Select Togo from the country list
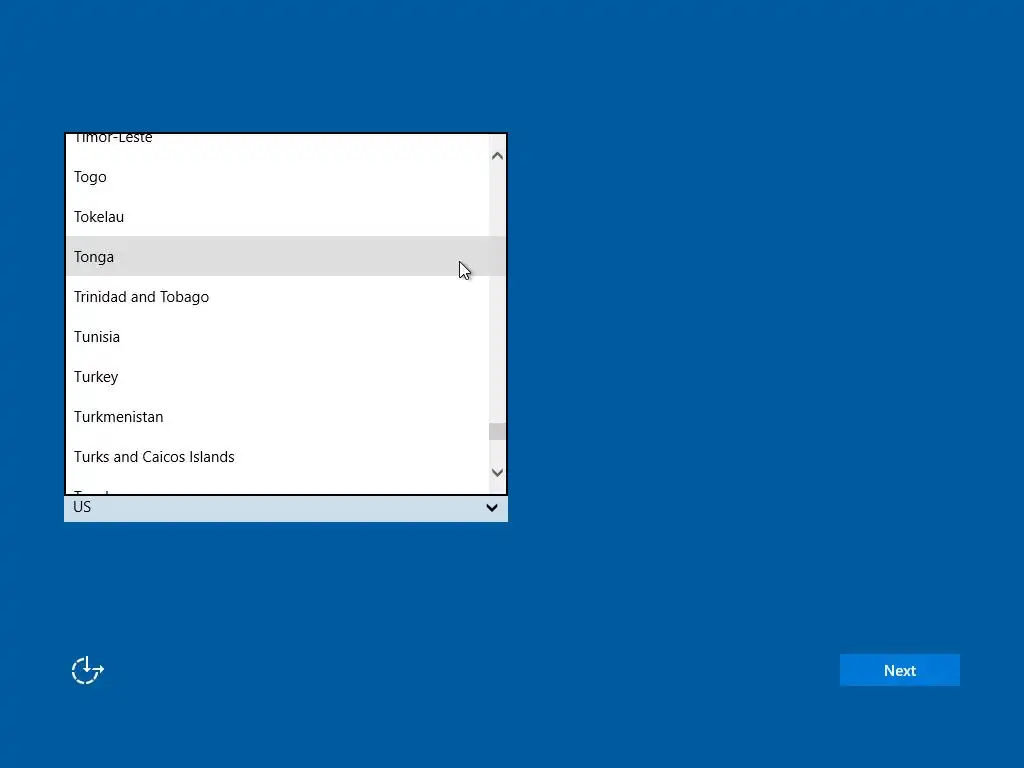Image resolution: width=1024 pixels, height=768 pixels. point(278,176)
